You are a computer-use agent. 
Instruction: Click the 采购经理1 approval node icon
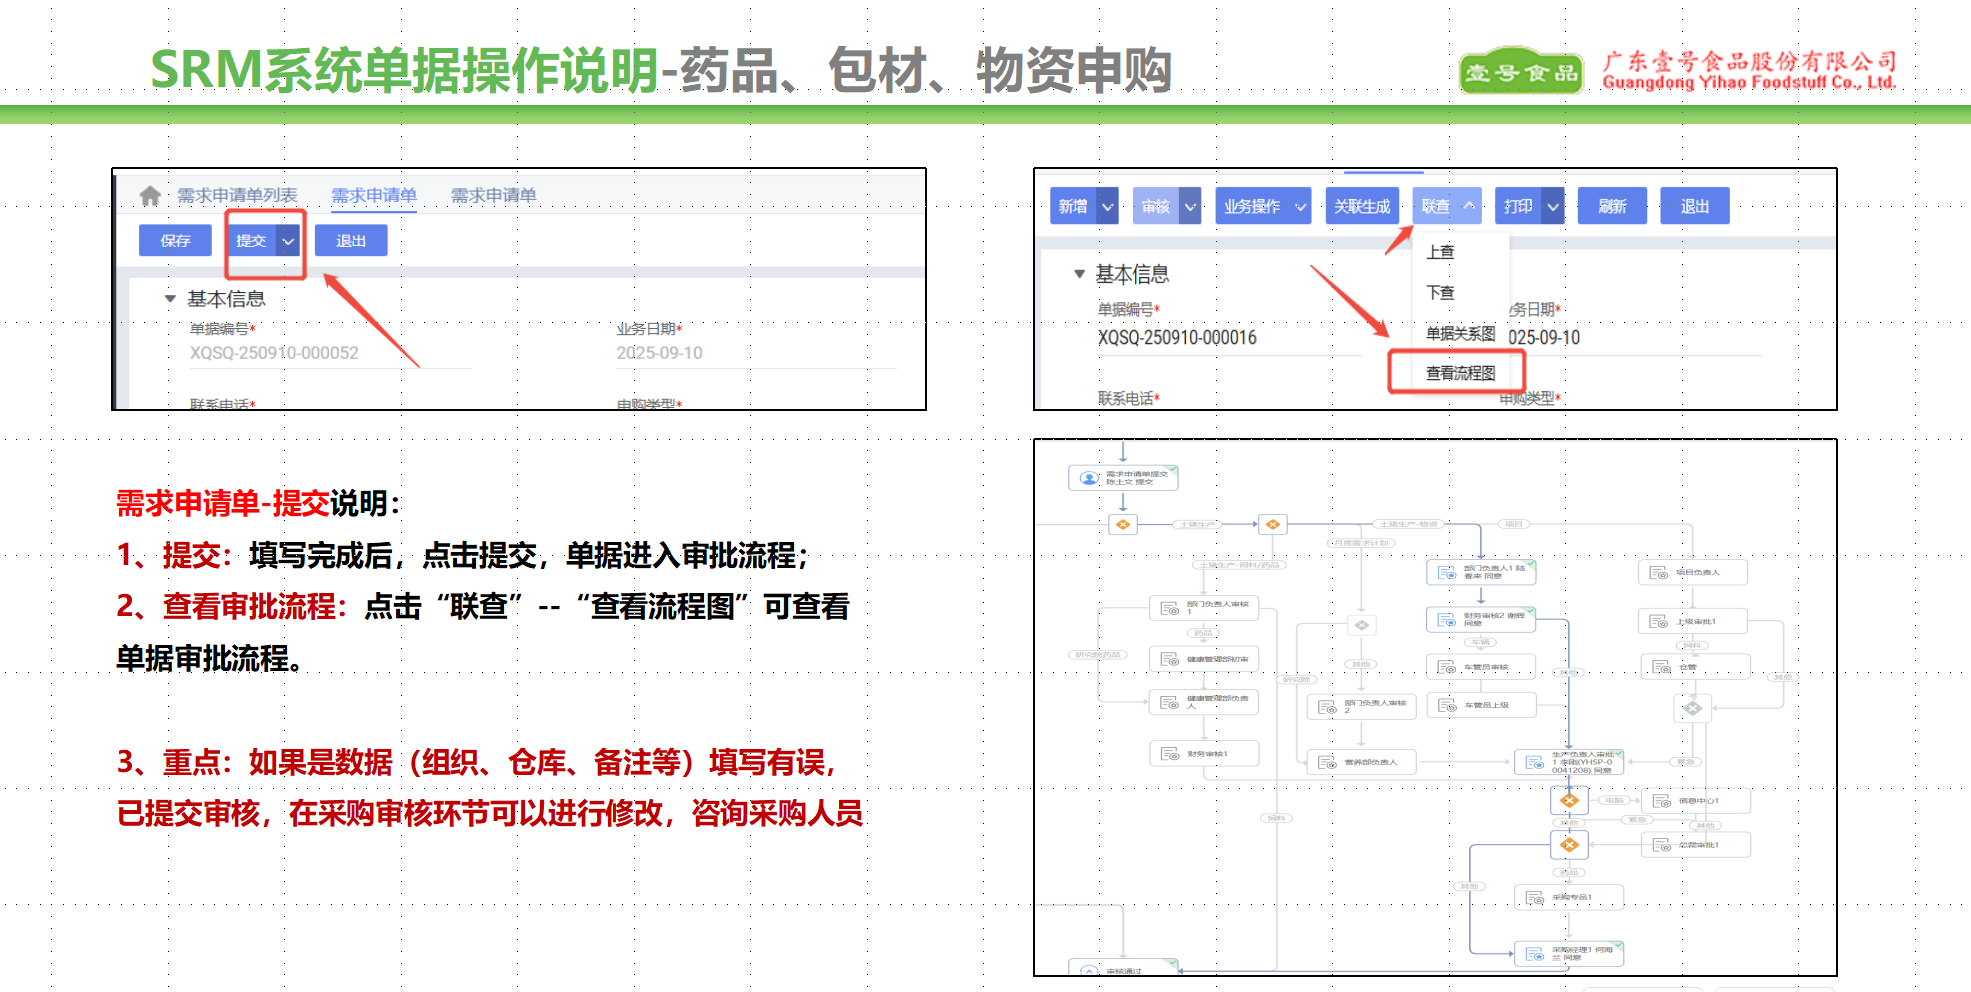coord(1534,954)
